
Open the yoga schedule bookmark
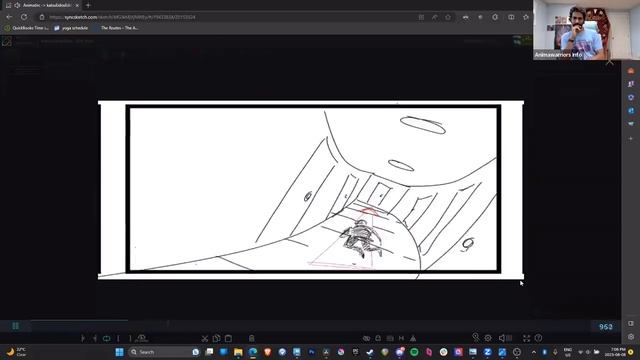click(x=71, y=28)
